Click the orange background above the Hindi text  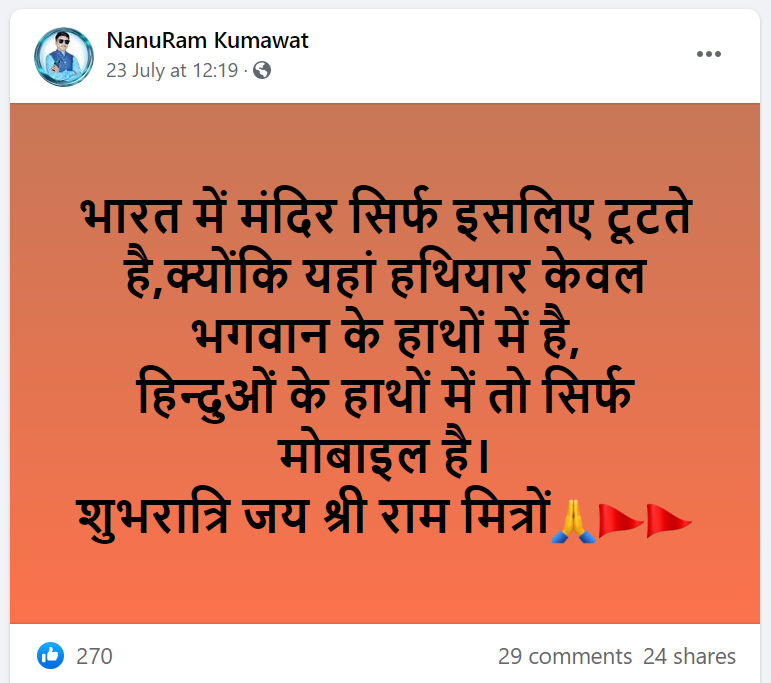385,143
